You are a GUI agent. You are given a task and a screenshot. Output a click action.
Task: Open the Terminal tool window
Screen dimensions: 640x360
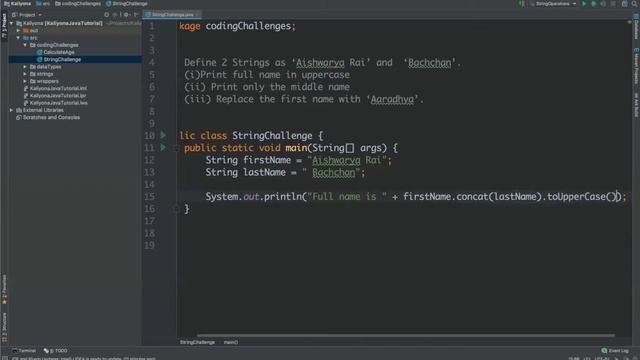[24, 351]
